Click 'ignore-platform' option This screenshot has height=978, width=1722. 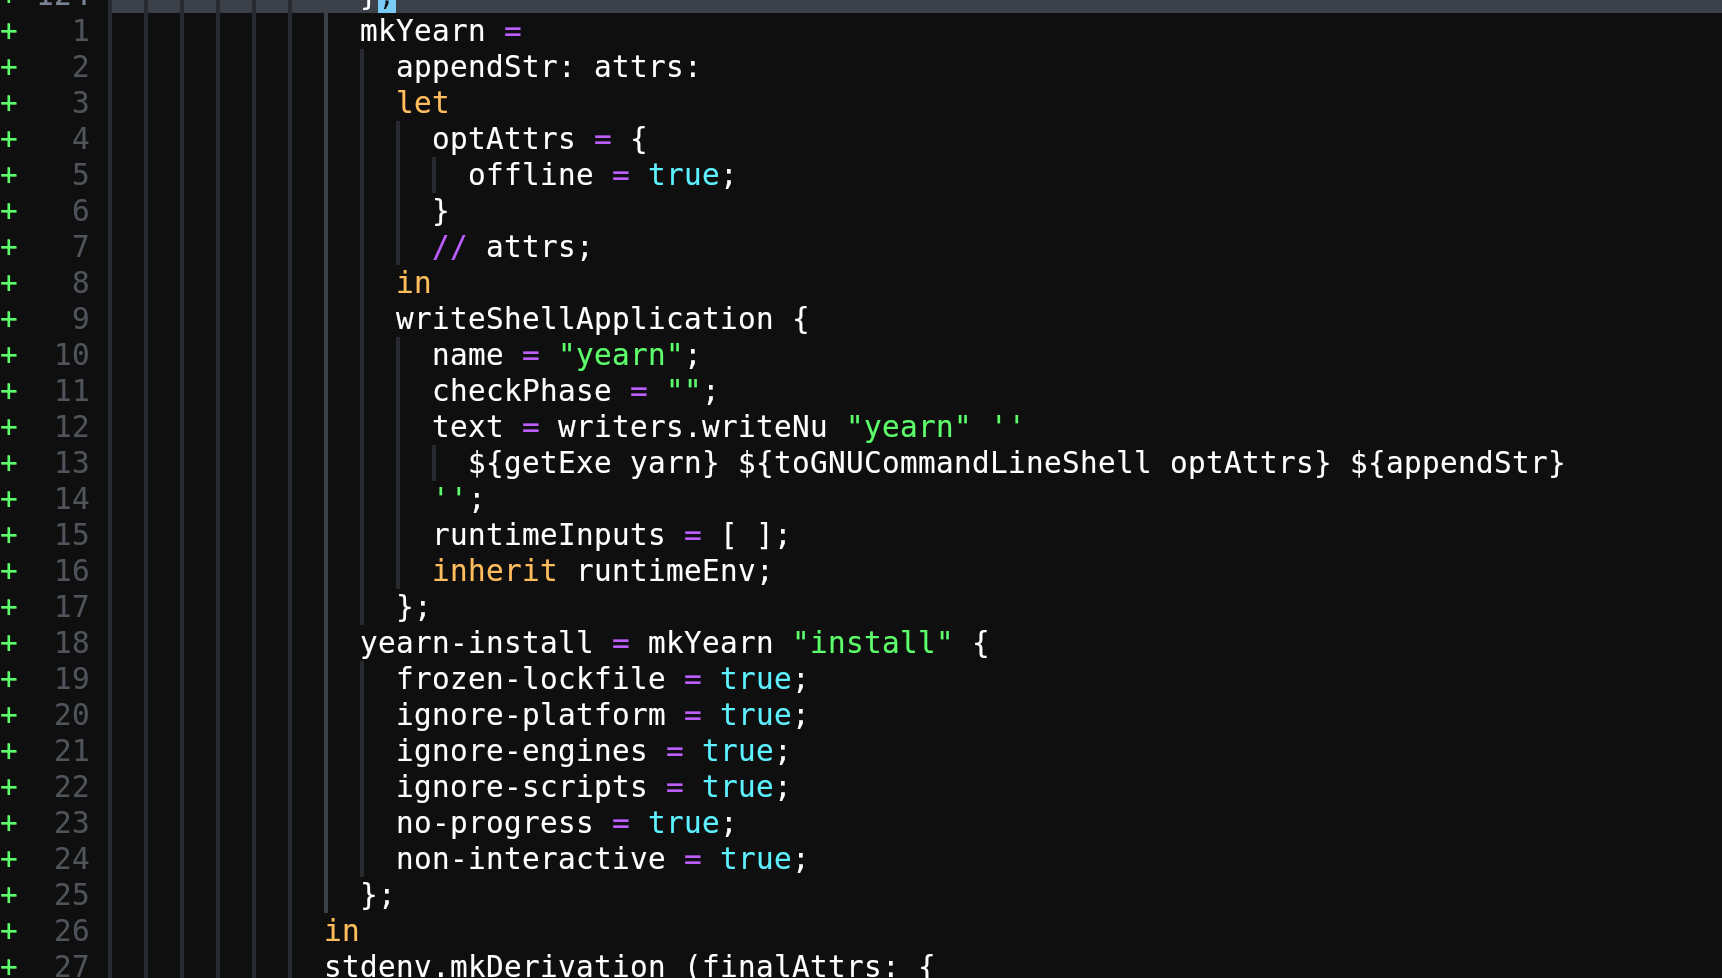(530, 716)
